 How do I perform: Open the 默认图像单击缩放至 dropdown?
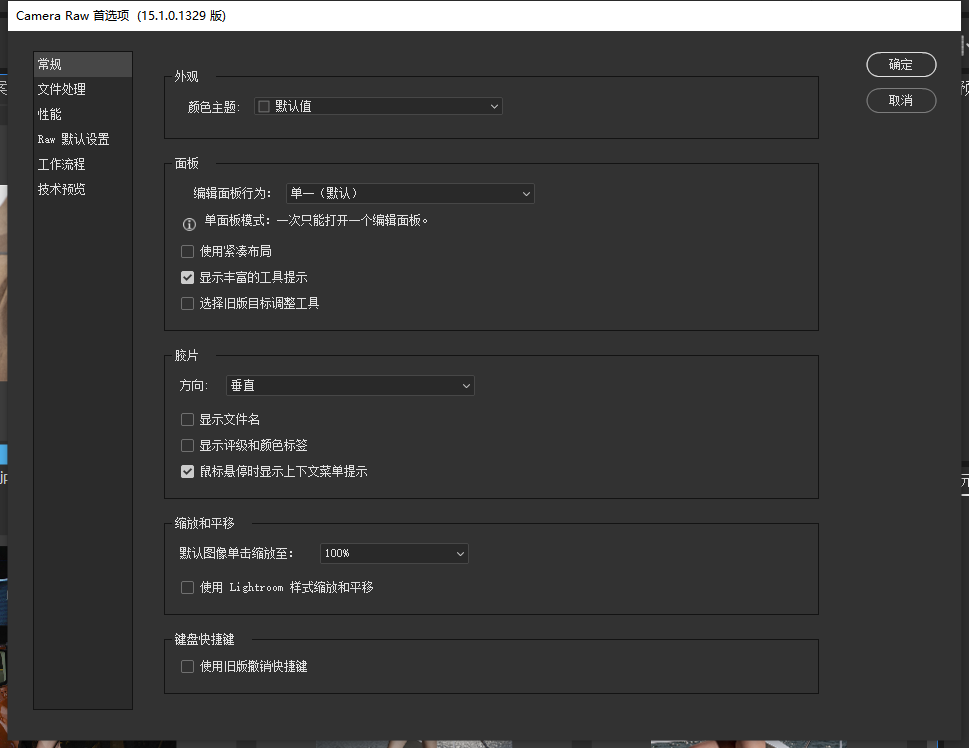[394, 553]
